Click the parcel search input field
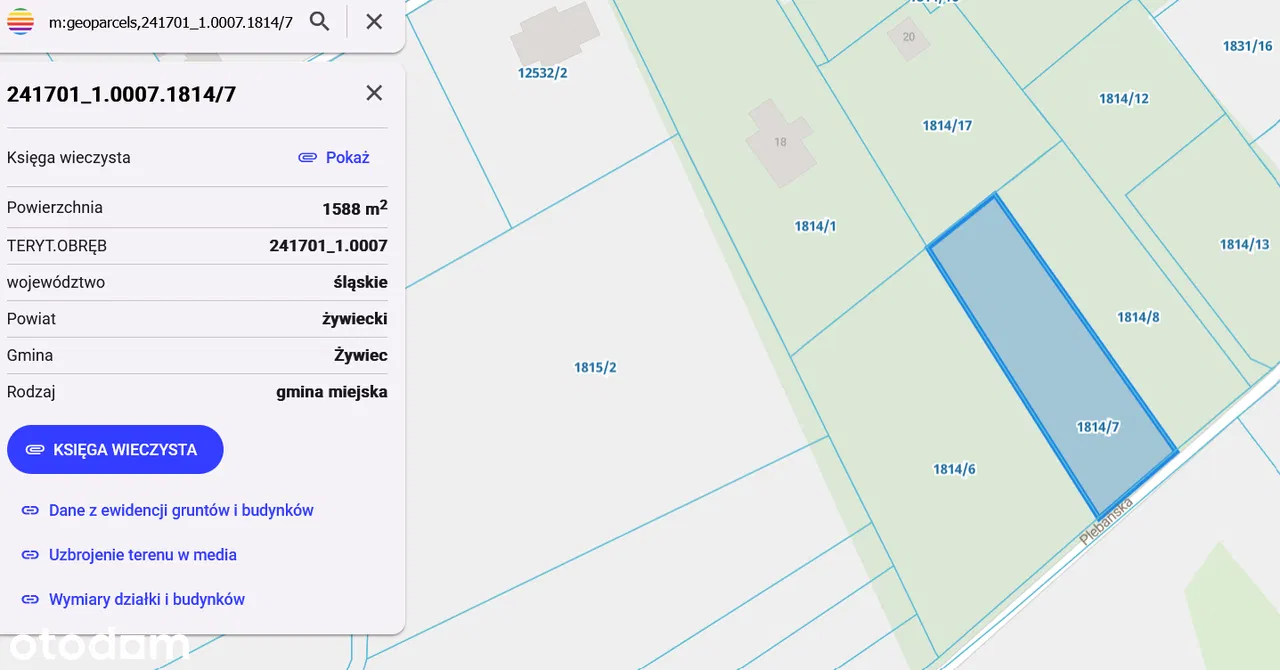Image resolution: width=1280 pixels, height=670 pixels. (170, 22)
